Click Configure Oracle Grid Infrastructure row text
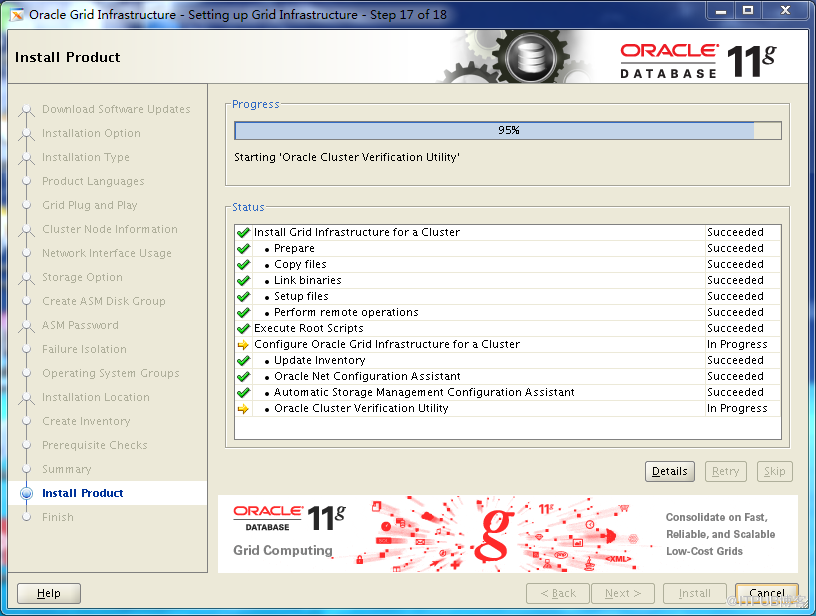816x616 pixels. tap(387, 344)
